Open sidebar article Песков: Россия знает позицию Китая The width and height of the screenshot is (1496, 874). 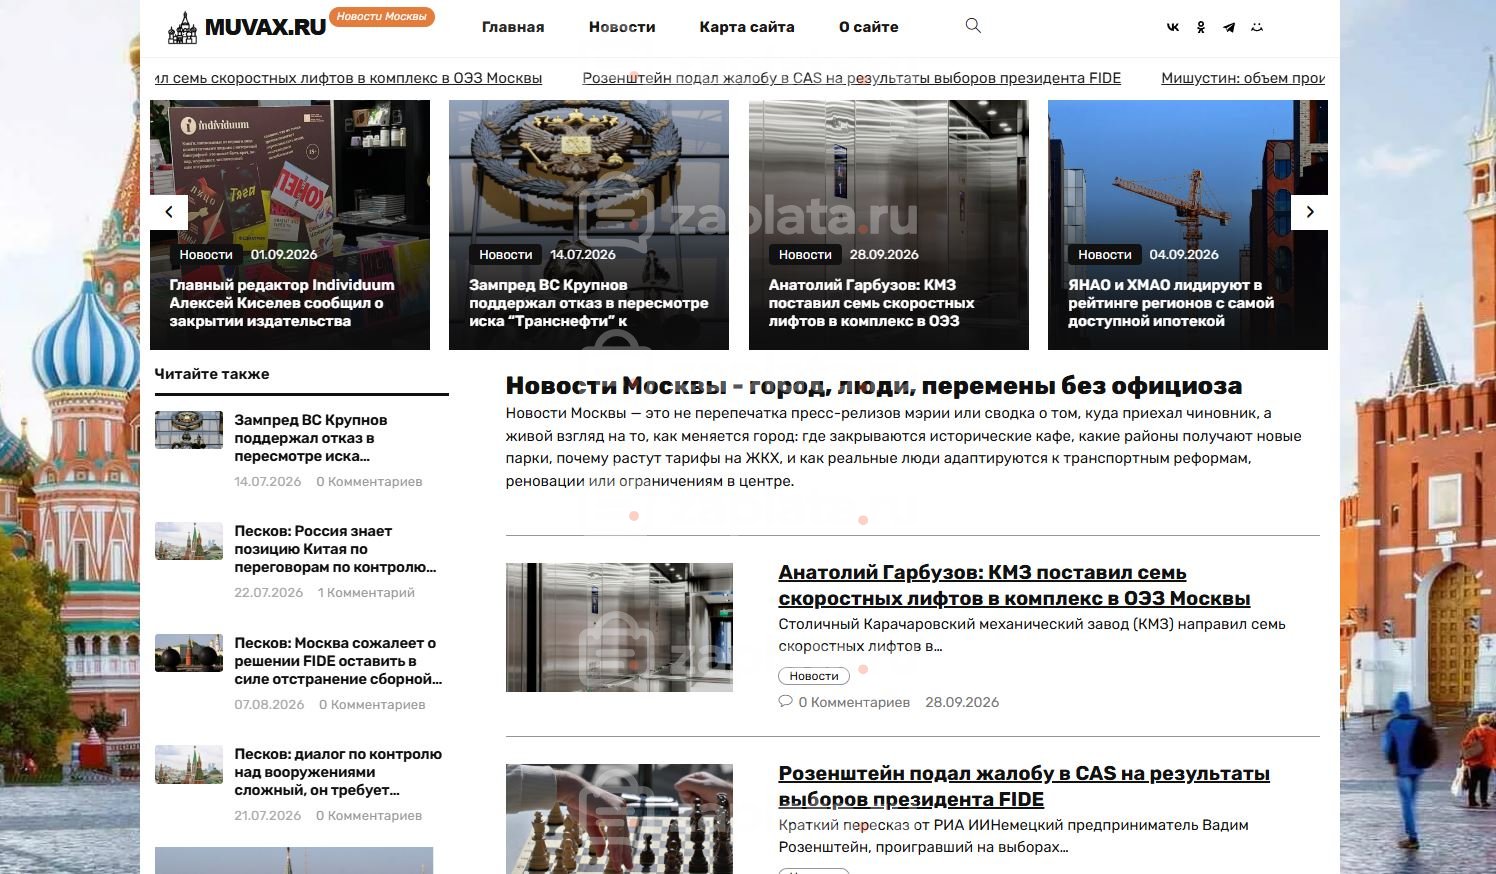pyautogui.click(x=335, y=549)
